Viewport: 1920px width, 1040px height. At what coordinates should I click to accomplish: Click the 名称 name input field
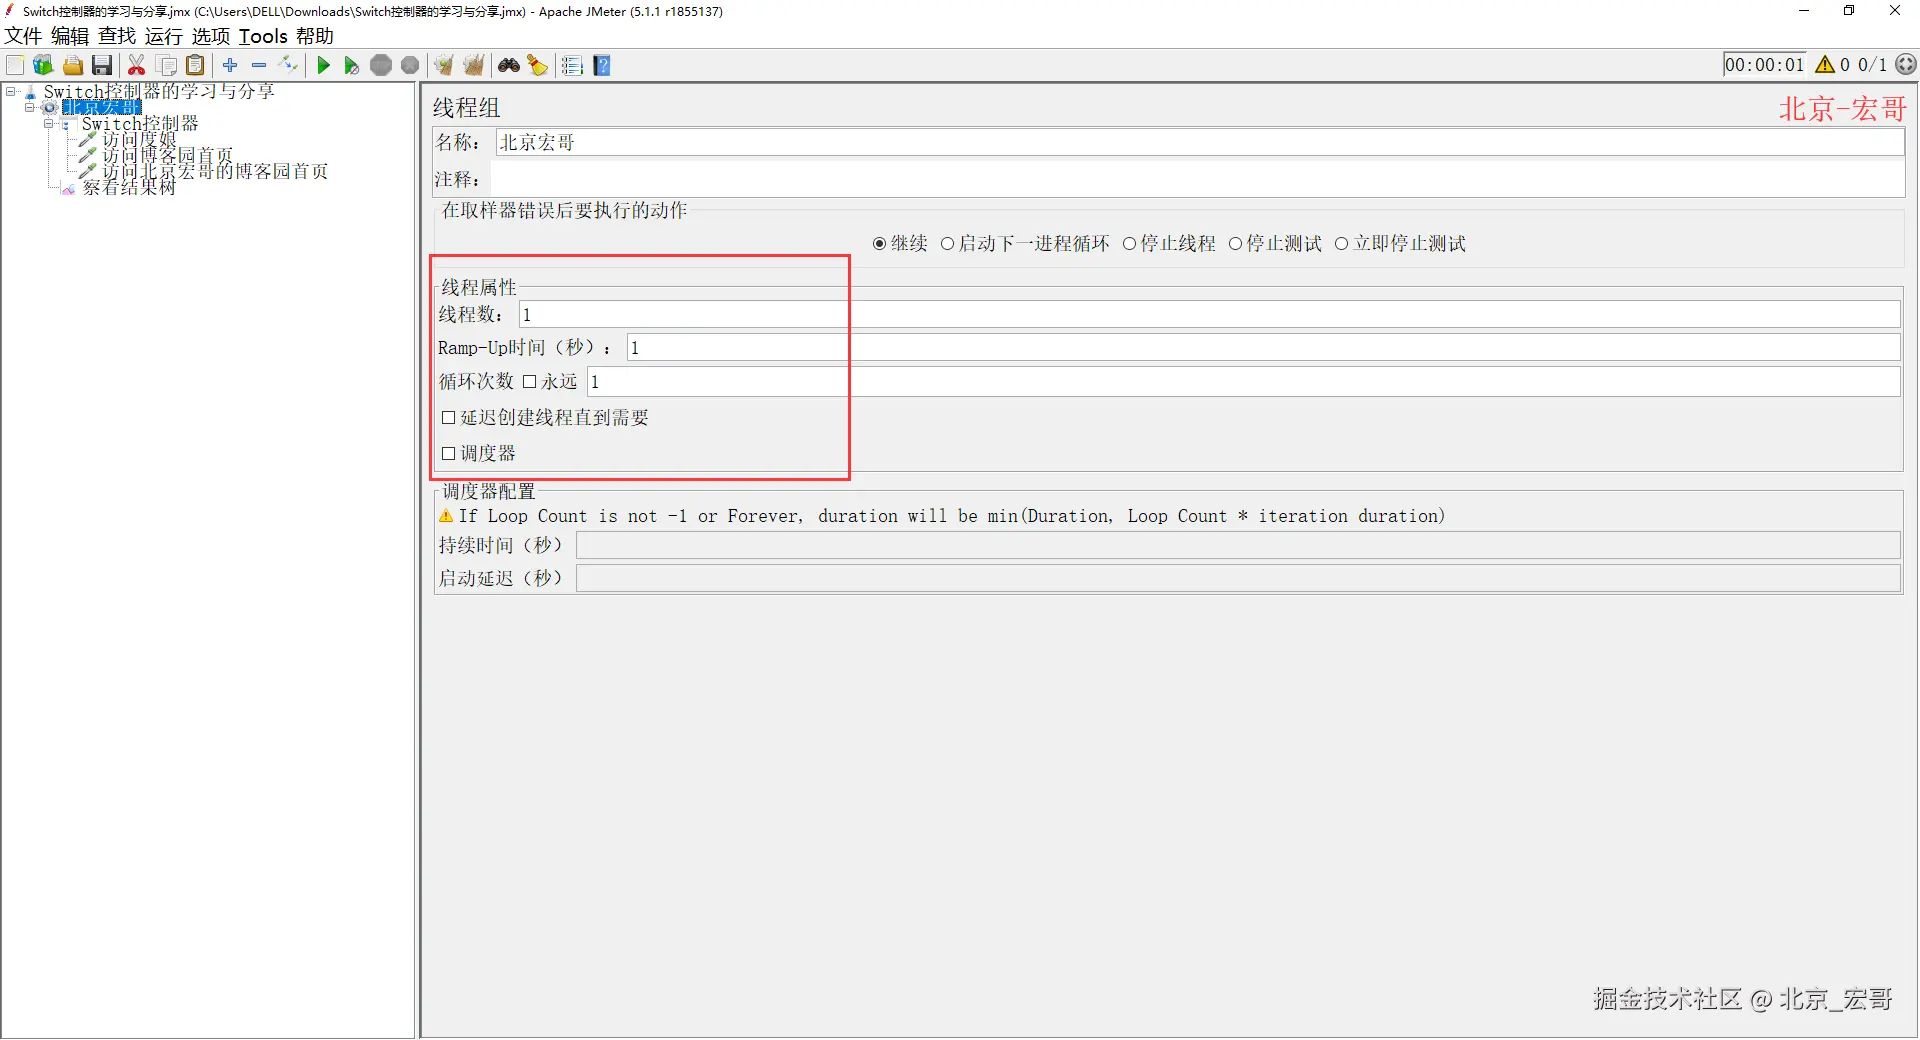click(x=1200, y=143)
